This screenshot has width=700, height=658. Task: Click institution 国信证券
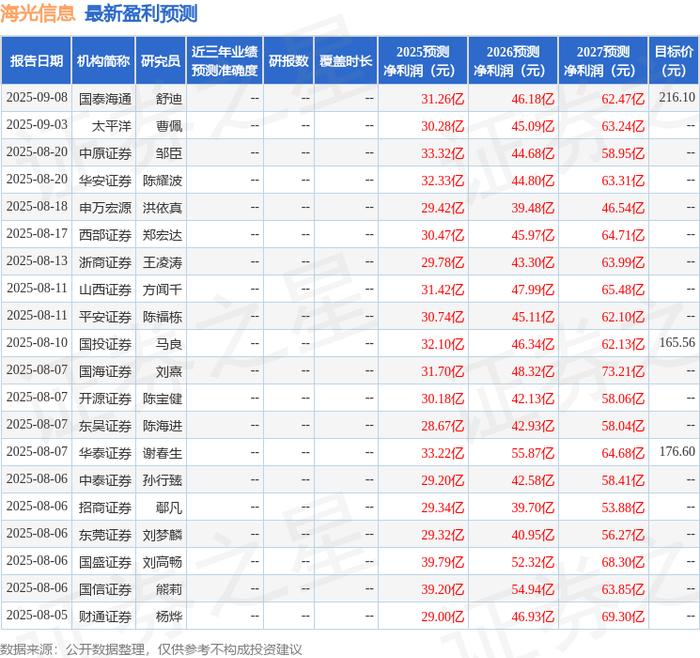(x=105, y=589)
